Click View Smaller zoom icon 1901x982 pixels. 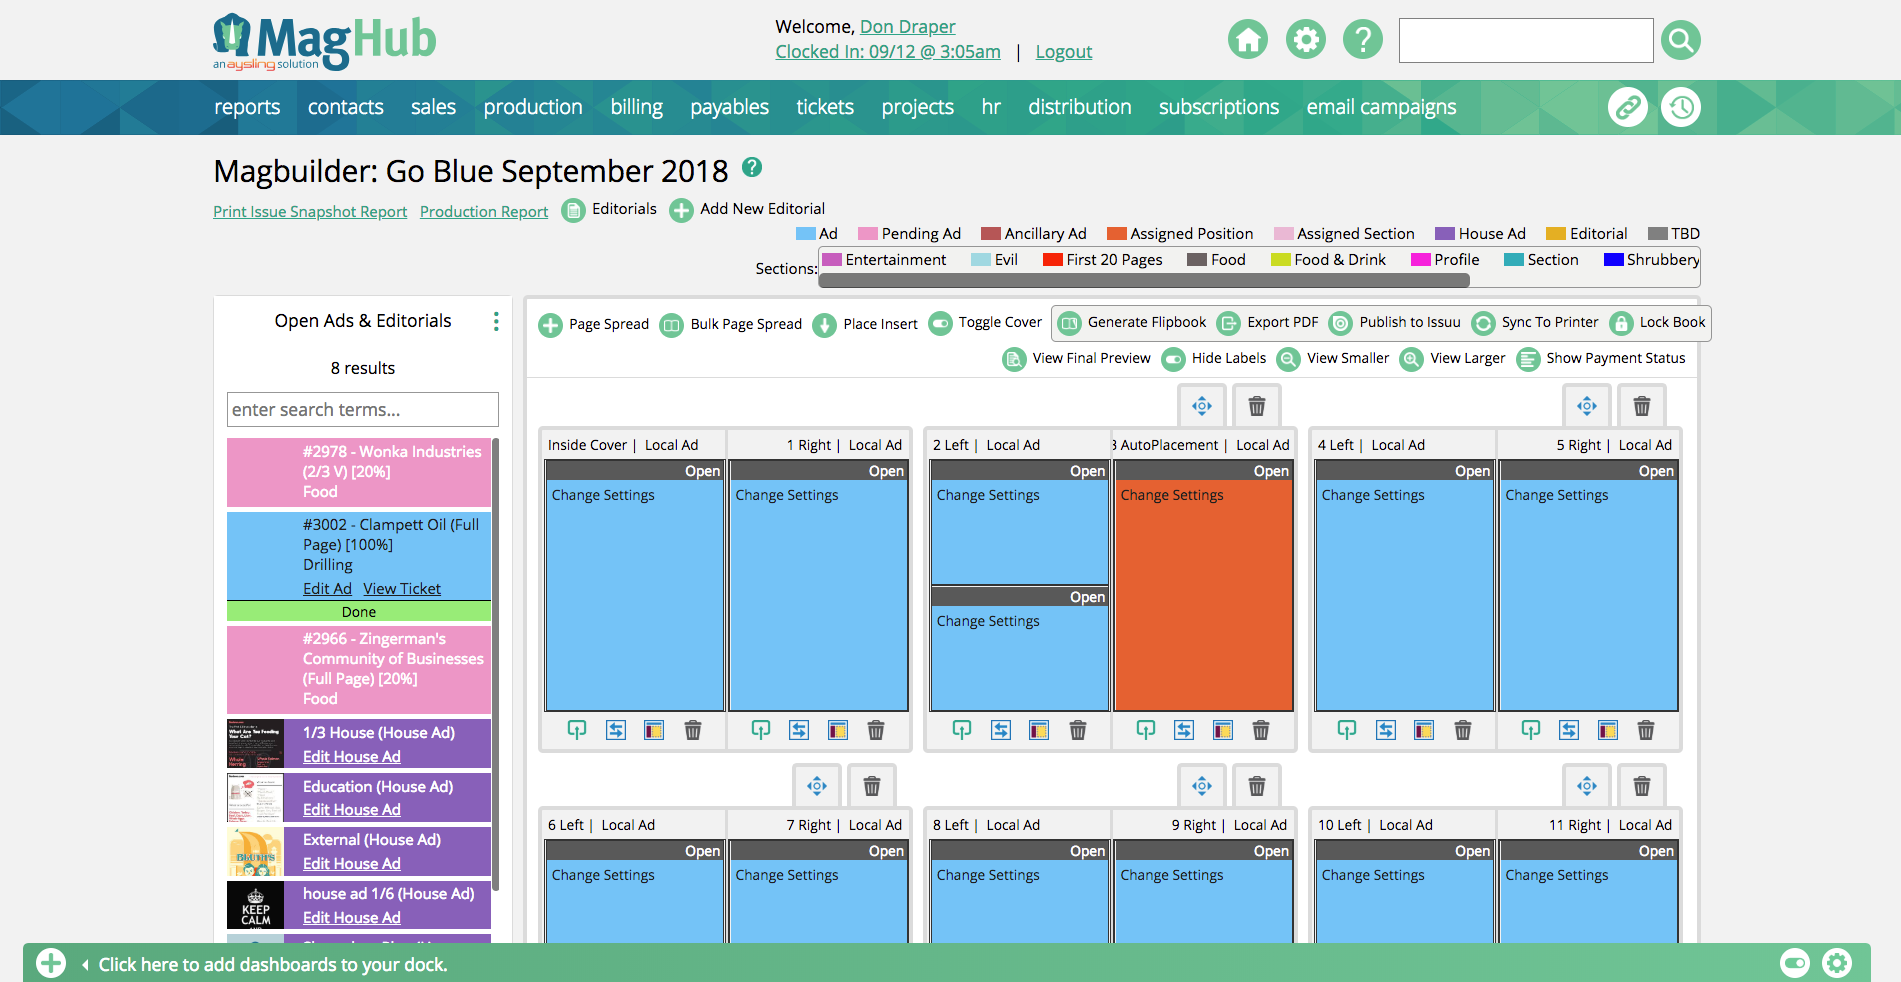tap(1289, 359)
